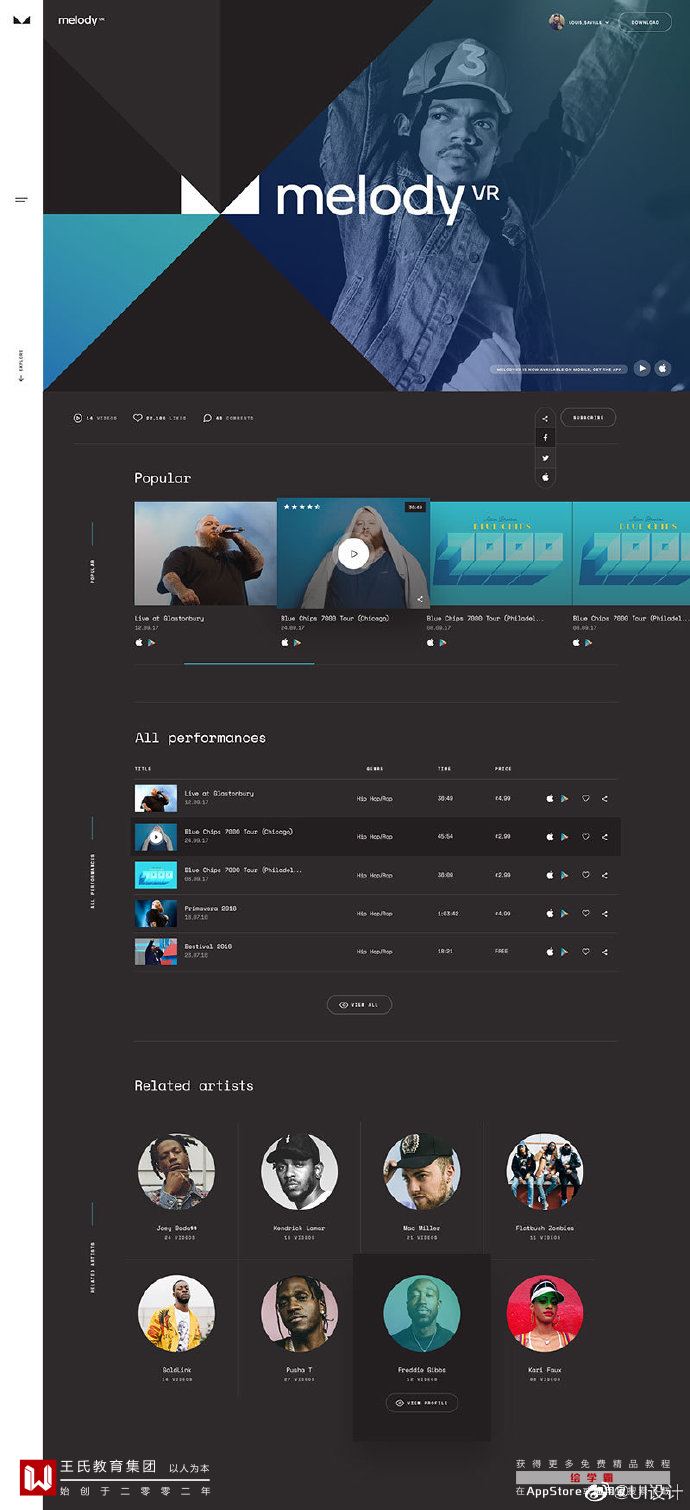Sort performances by Genre column

click(x=375, y=769)
